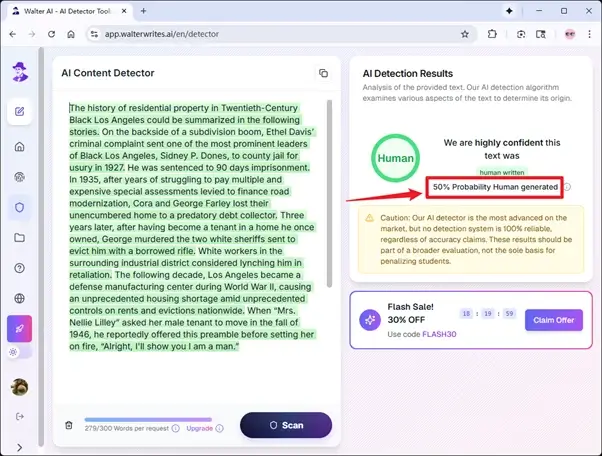Click the Gemini sparkle icon in title bar
The height and width of the screenshot is (456, 602).
point(509,11)
